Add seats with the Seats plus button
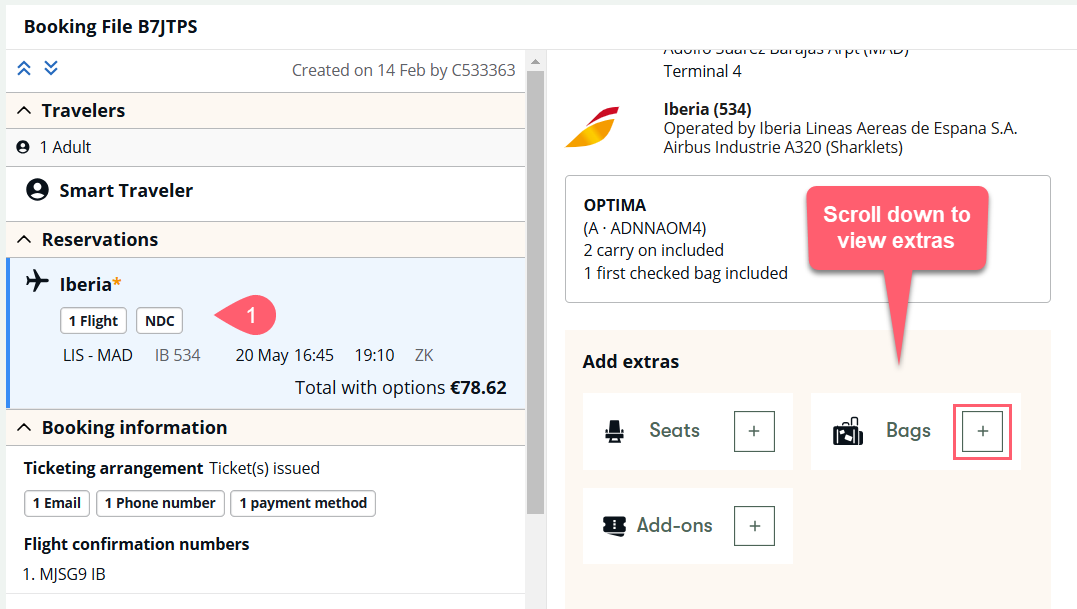The width and height of the screenshot is (1077, 609). tap(754, 431)
